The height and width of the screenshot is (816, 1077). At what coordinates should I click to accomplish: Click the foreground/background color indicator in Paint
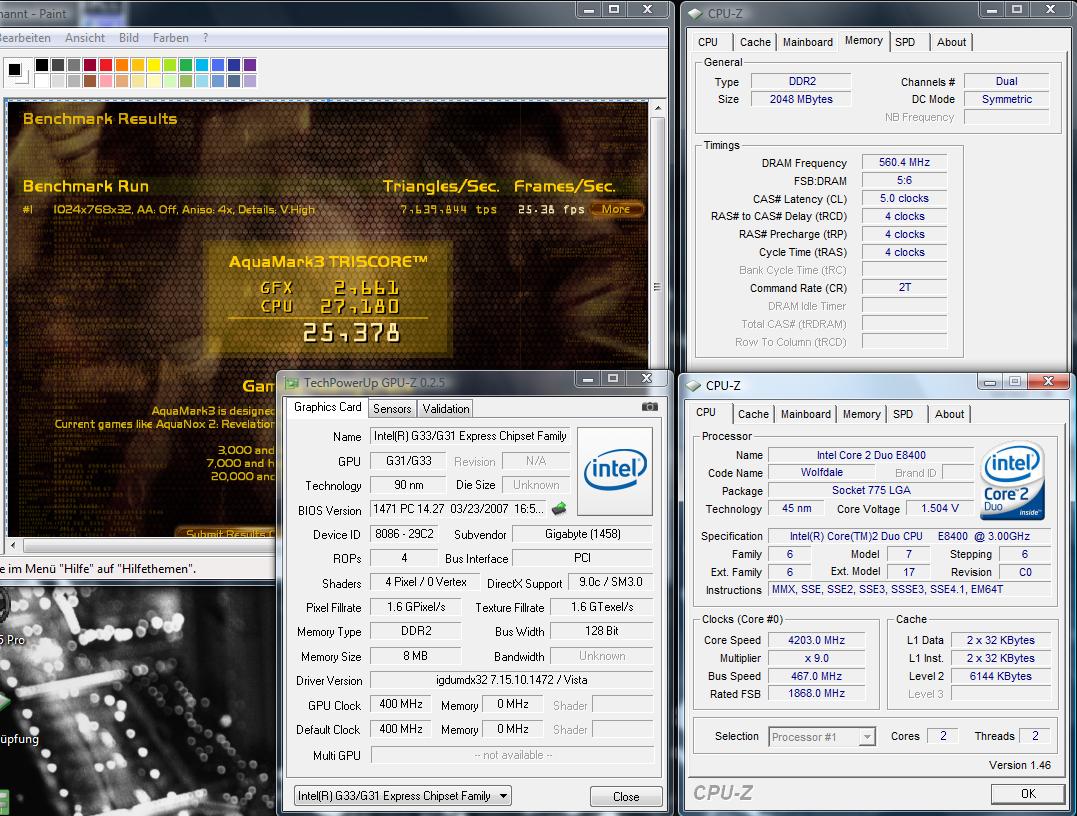click(x=16, y=71)
